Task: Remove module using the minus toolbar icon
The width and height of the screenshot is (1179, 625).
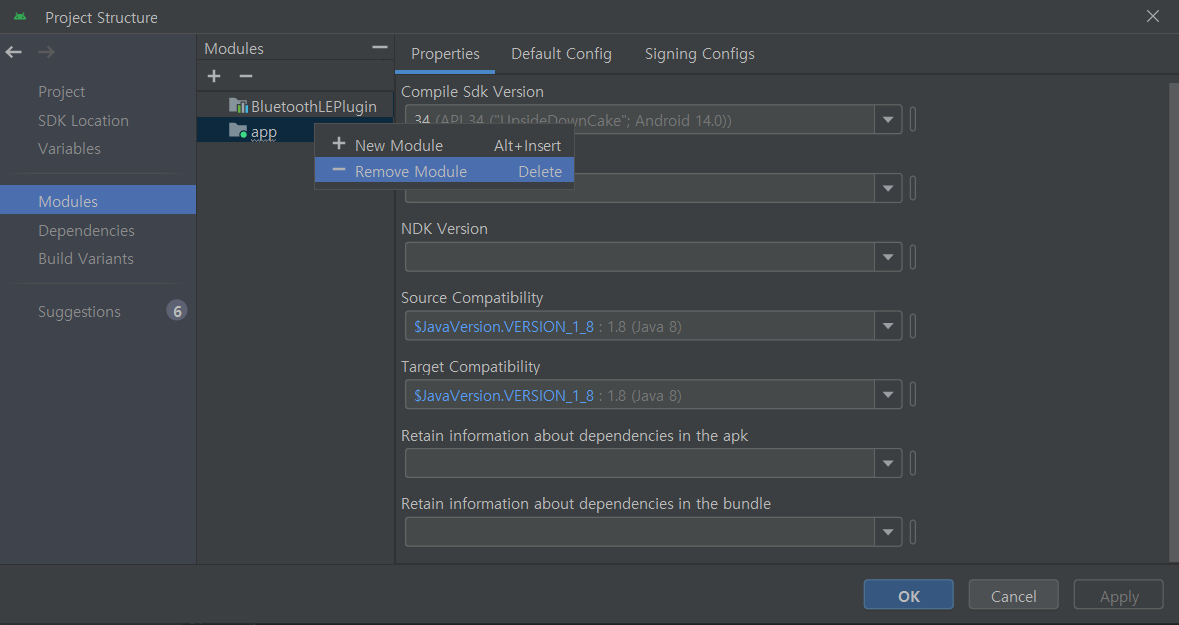Action: [246, 76]
